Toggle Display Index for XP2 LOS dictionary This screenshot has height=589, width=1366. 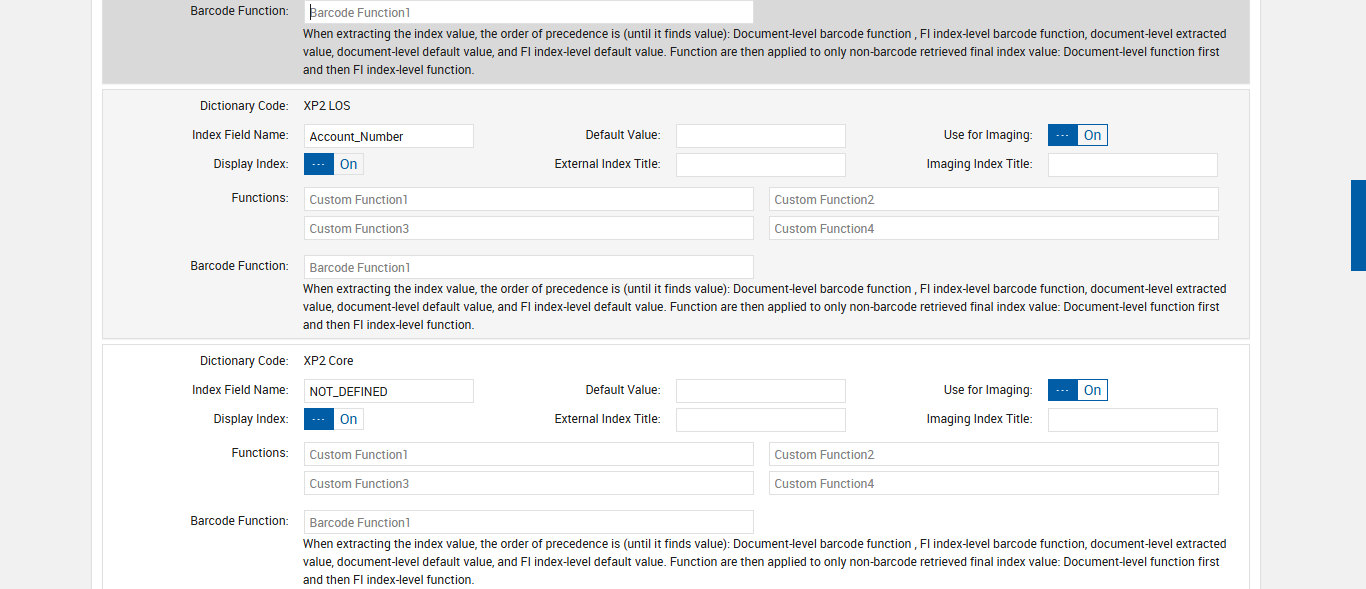pos(333,164)
